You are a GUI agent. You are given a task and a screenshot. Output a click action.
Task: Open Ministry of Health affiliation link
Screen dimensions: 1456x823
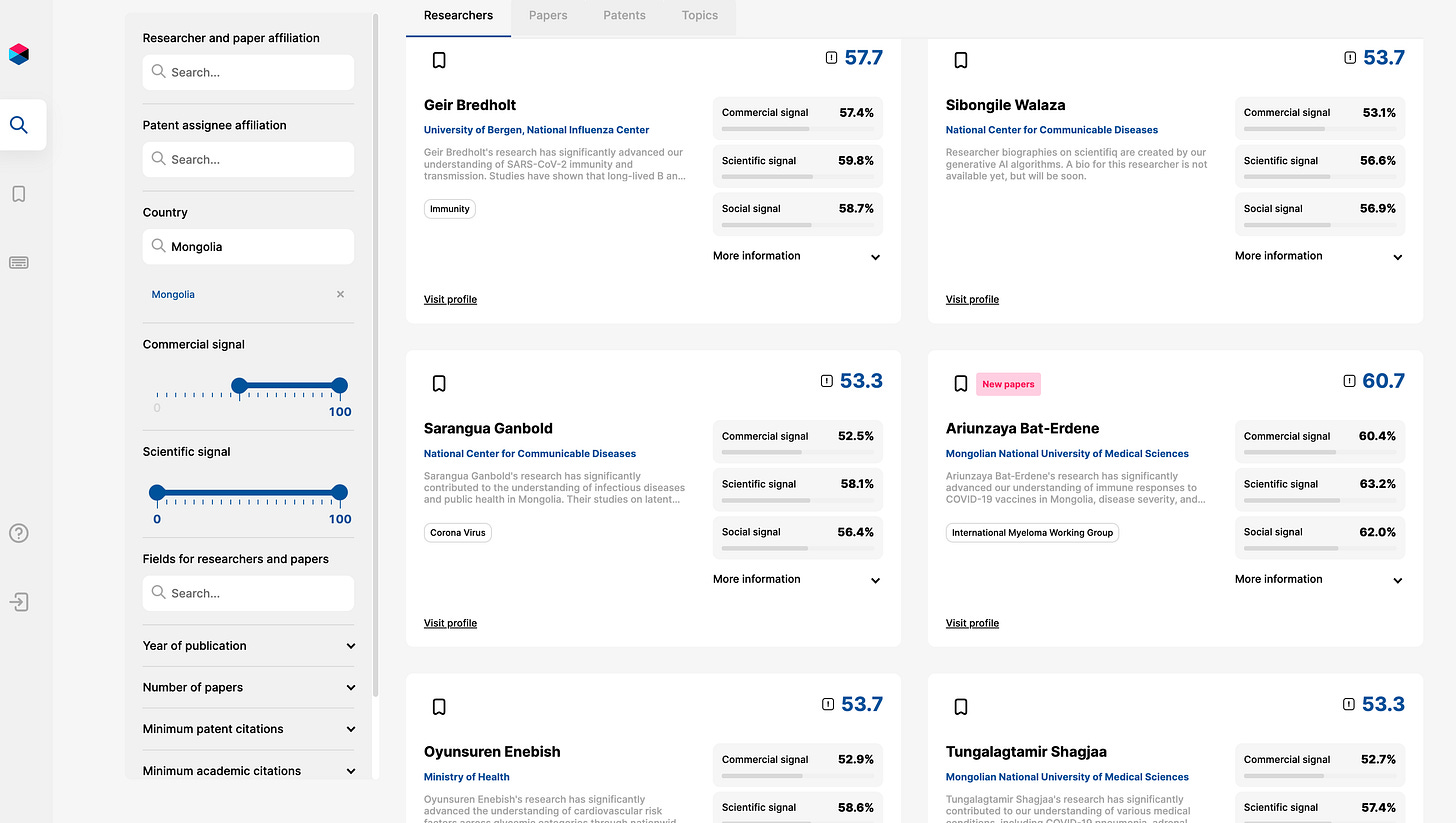(x=467, y=777)
